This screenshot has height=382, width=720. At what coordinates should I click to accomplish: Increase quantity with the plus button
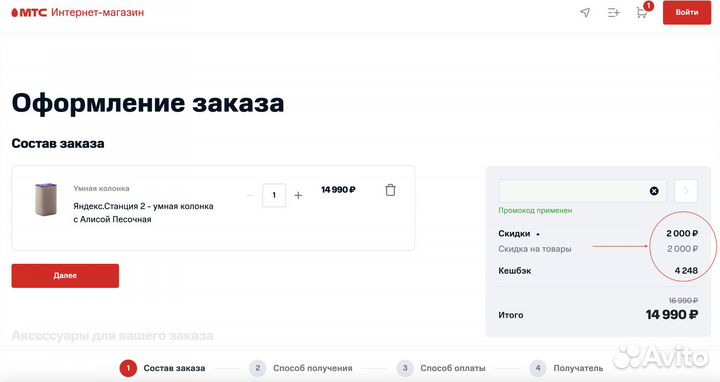click(298, 195)
